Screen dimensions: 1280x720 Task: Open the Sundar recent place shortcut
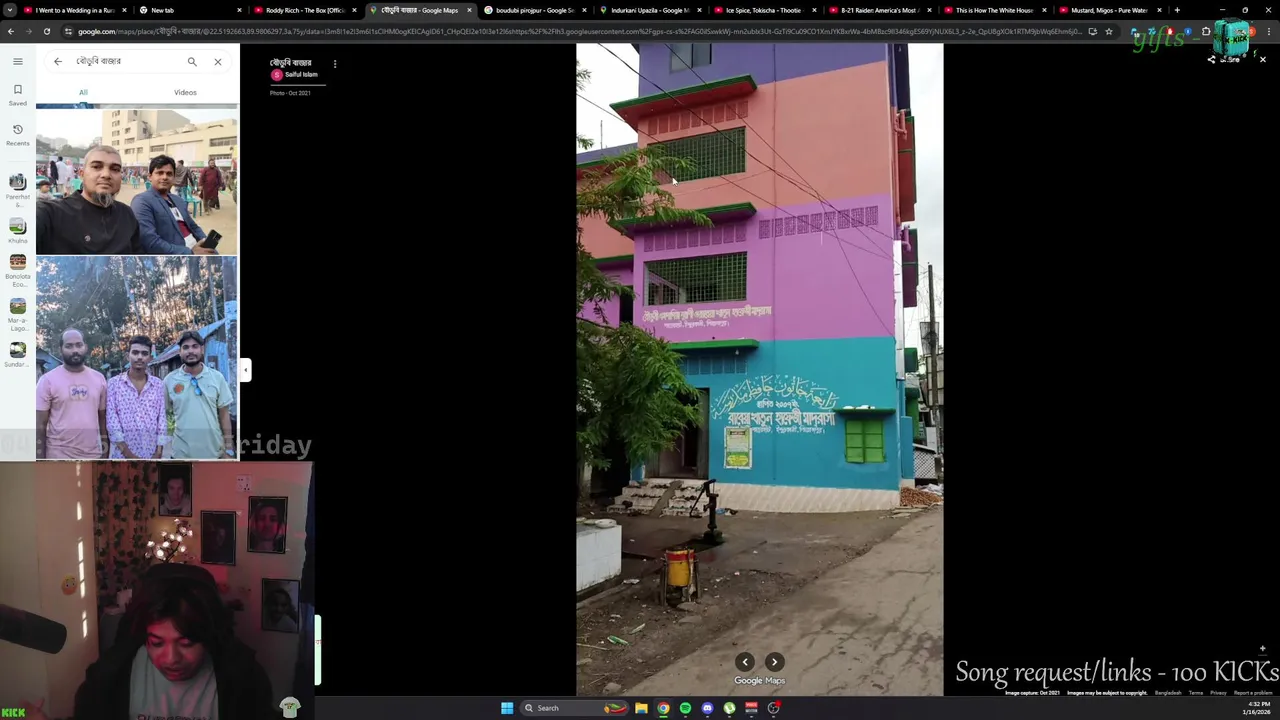click(x=17, y=354)
